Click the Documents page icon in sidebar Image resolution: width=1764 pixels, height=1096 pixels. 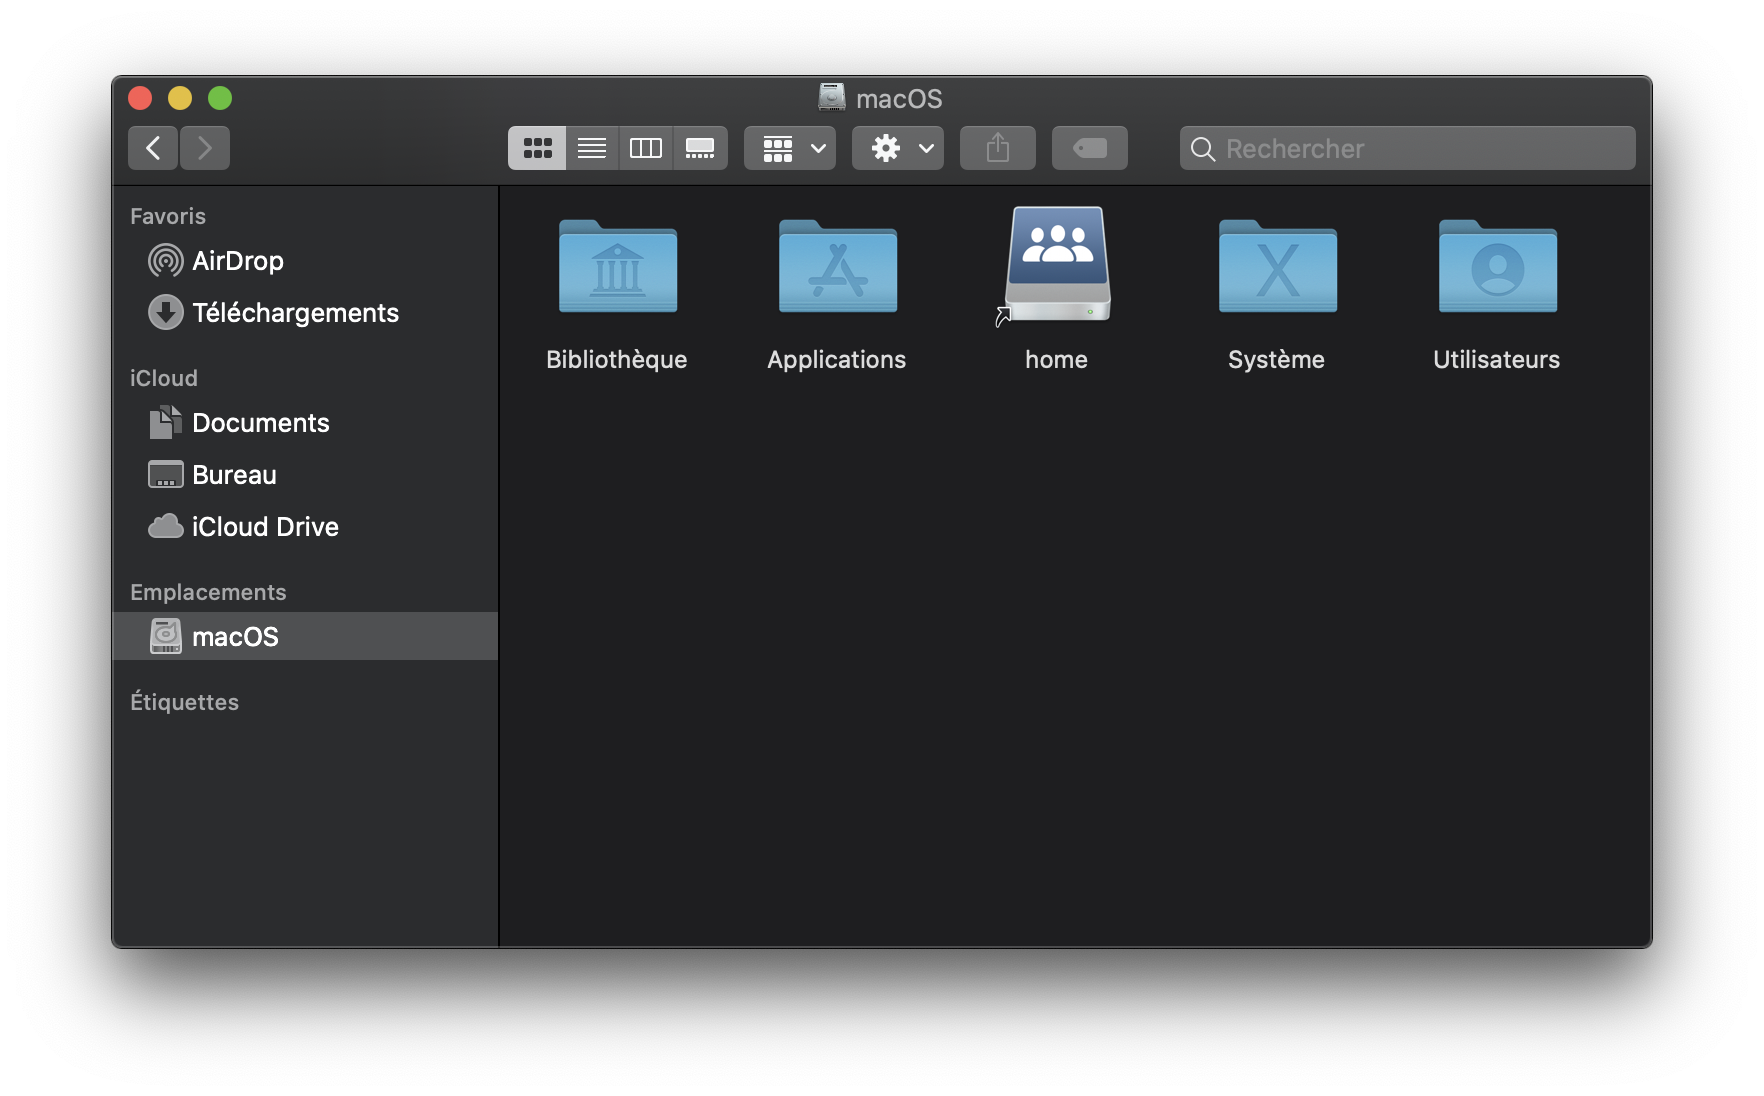(x=166, y=422)
